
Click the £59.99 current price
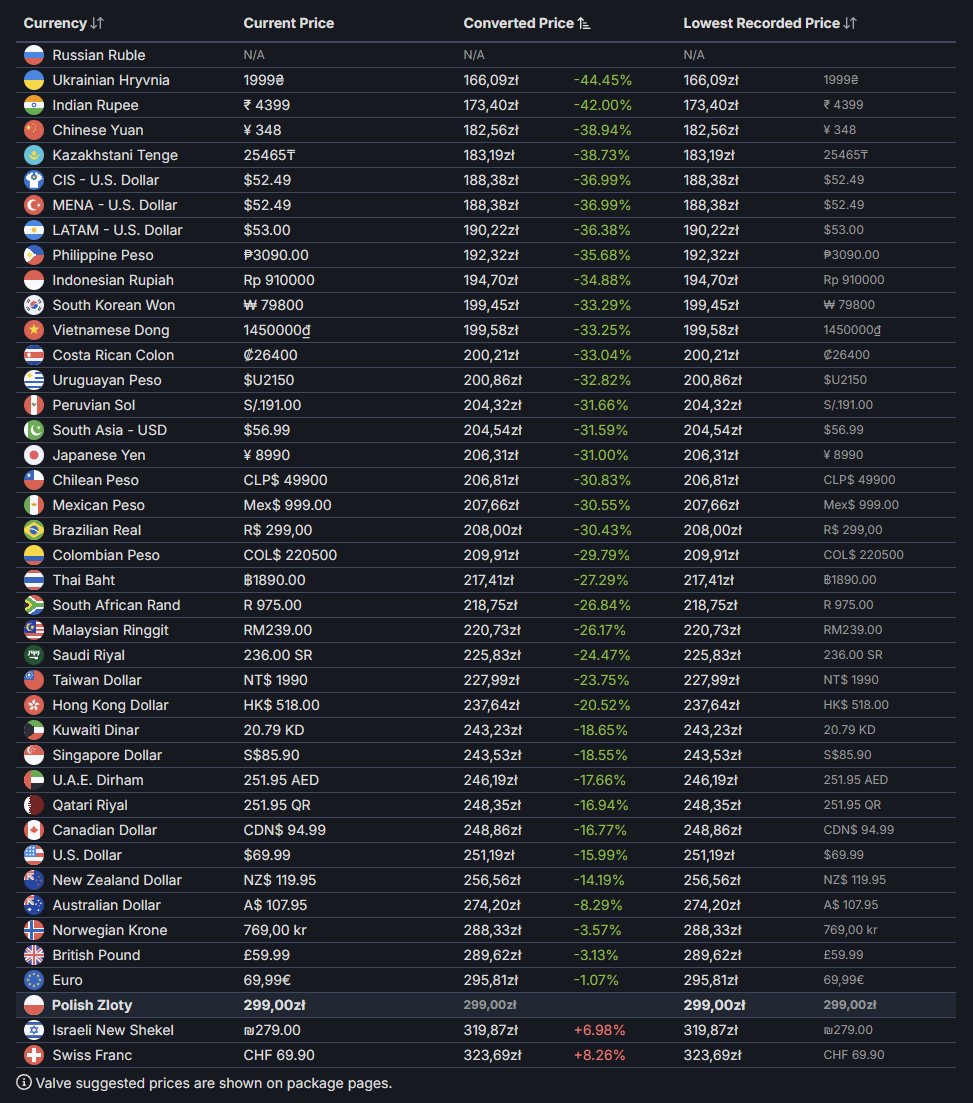(267, 955)
